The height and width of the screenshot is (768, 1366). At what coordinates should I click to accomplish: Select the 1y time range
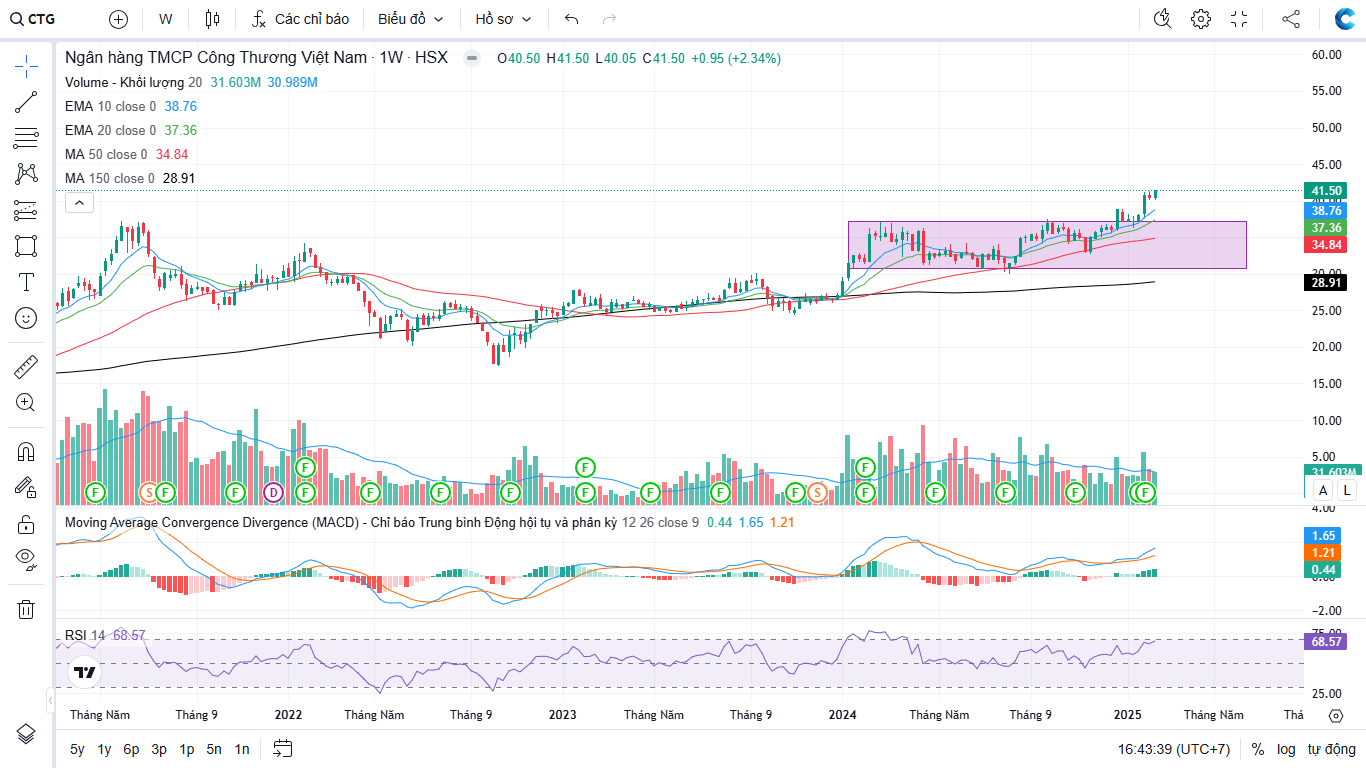point(104,749)
